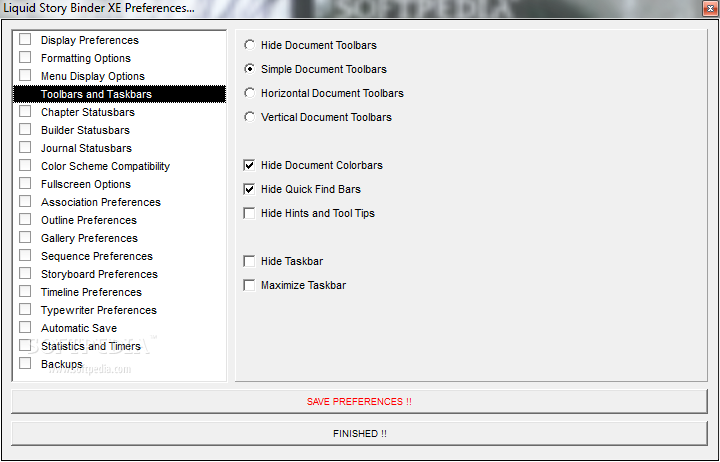Click the box beside Gallery Preferences
The width and height of the screenshot is (720, 462).
(25, 237)
